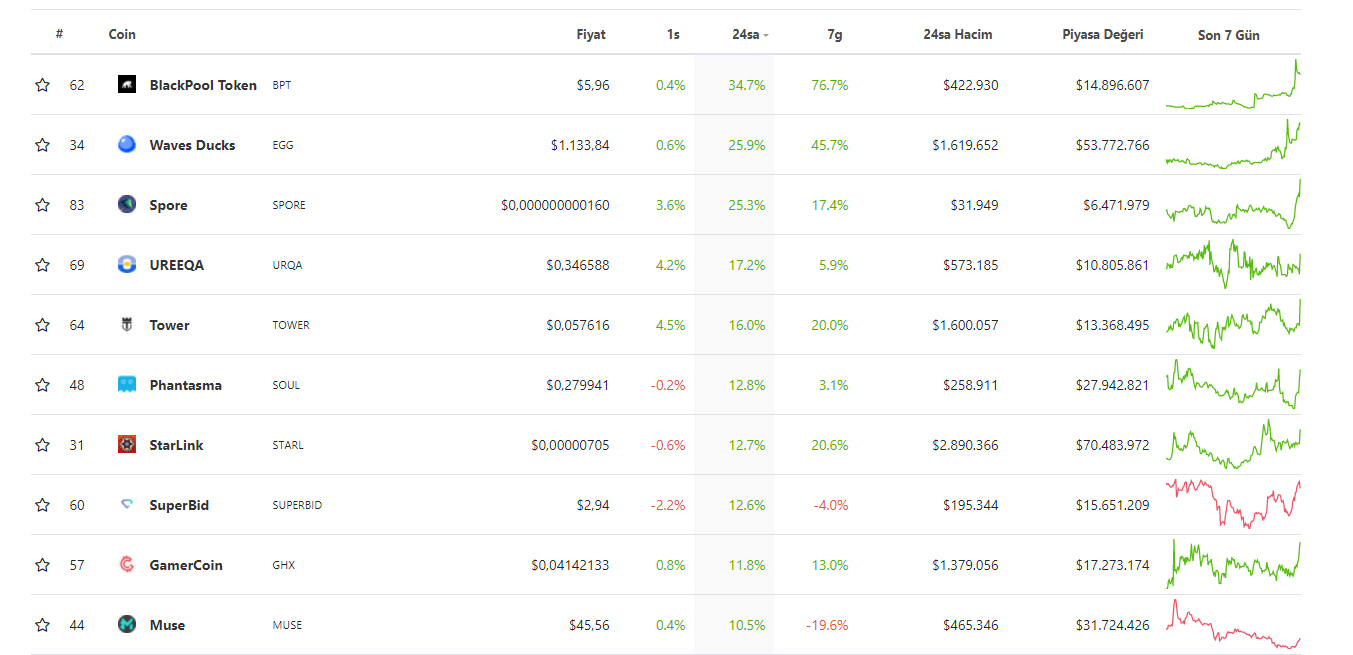Open SuperBid red 7-day sparkline
The width and height of the screenshot is (1353, 655).
pyautogui.click(x=1233, y=504)
